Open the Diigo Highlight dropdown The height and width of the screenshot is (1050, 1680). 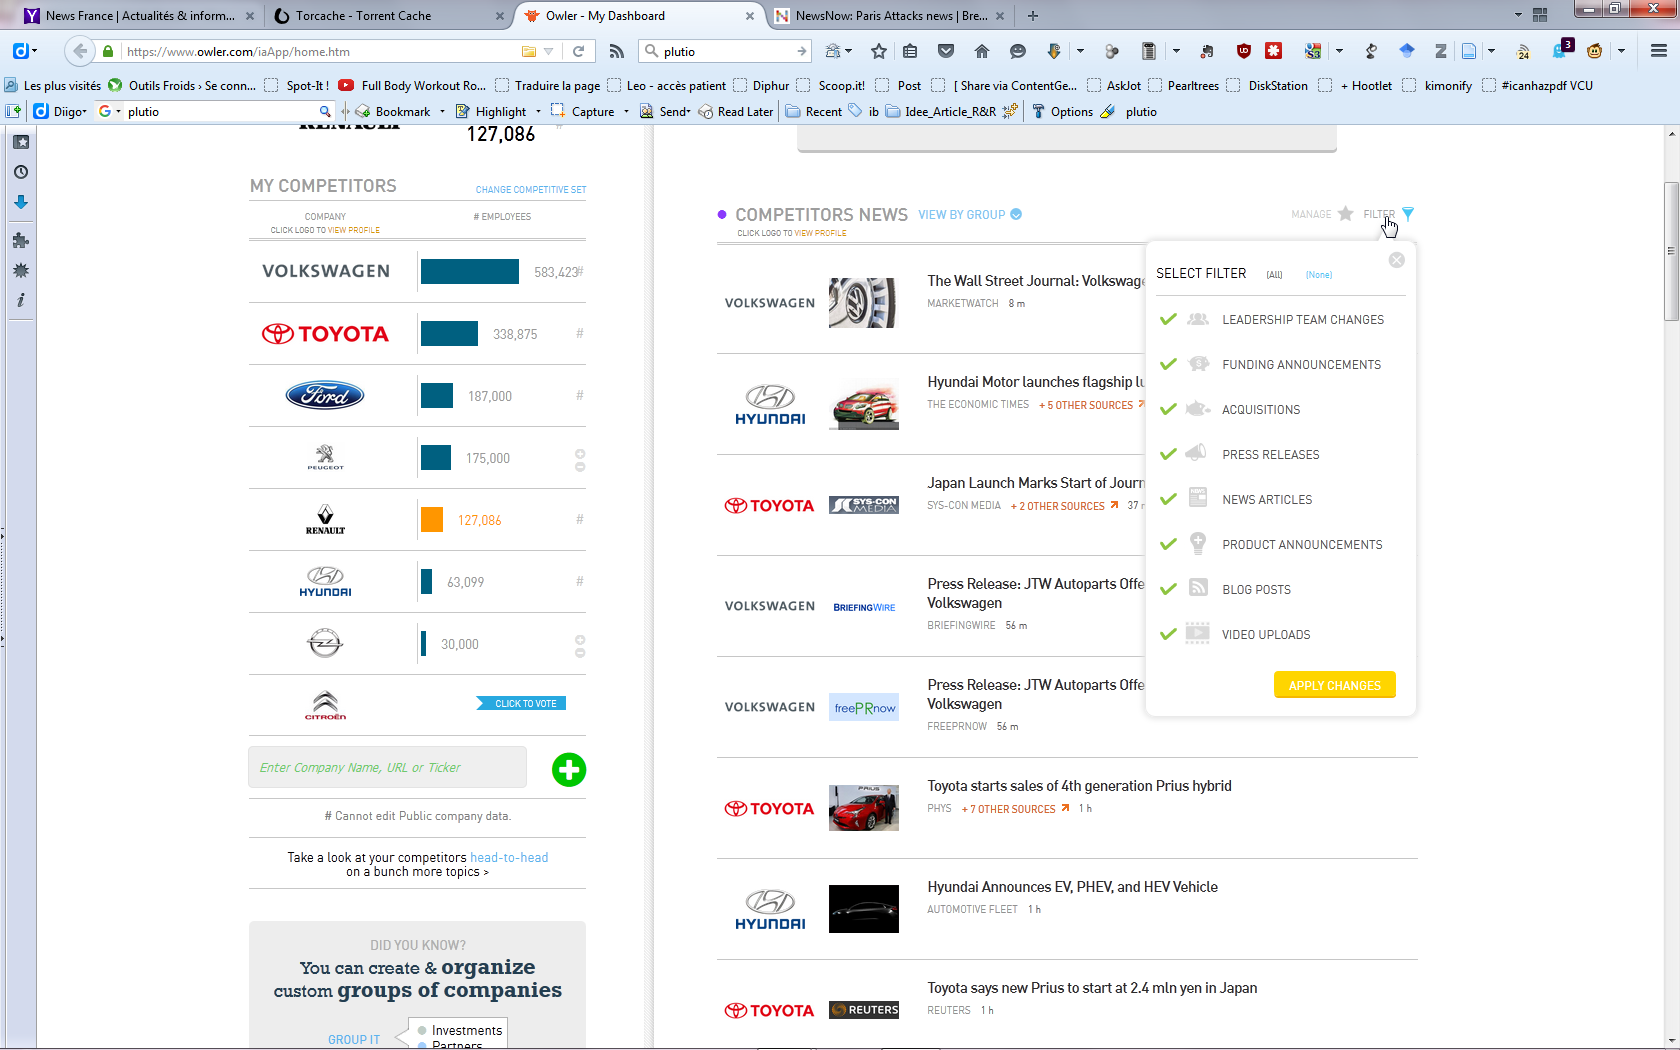tap(538, 112)
